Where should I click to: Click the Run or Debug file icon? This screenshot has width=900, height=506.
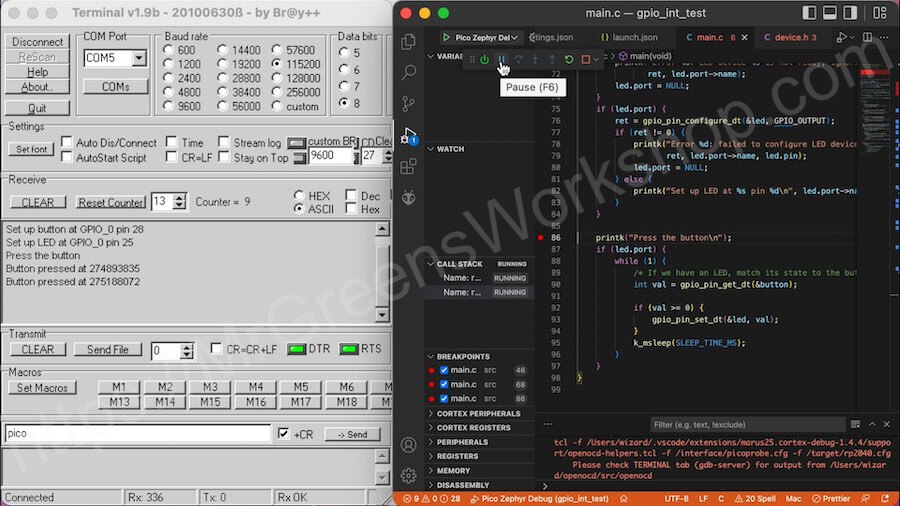[x=841, y=37]
